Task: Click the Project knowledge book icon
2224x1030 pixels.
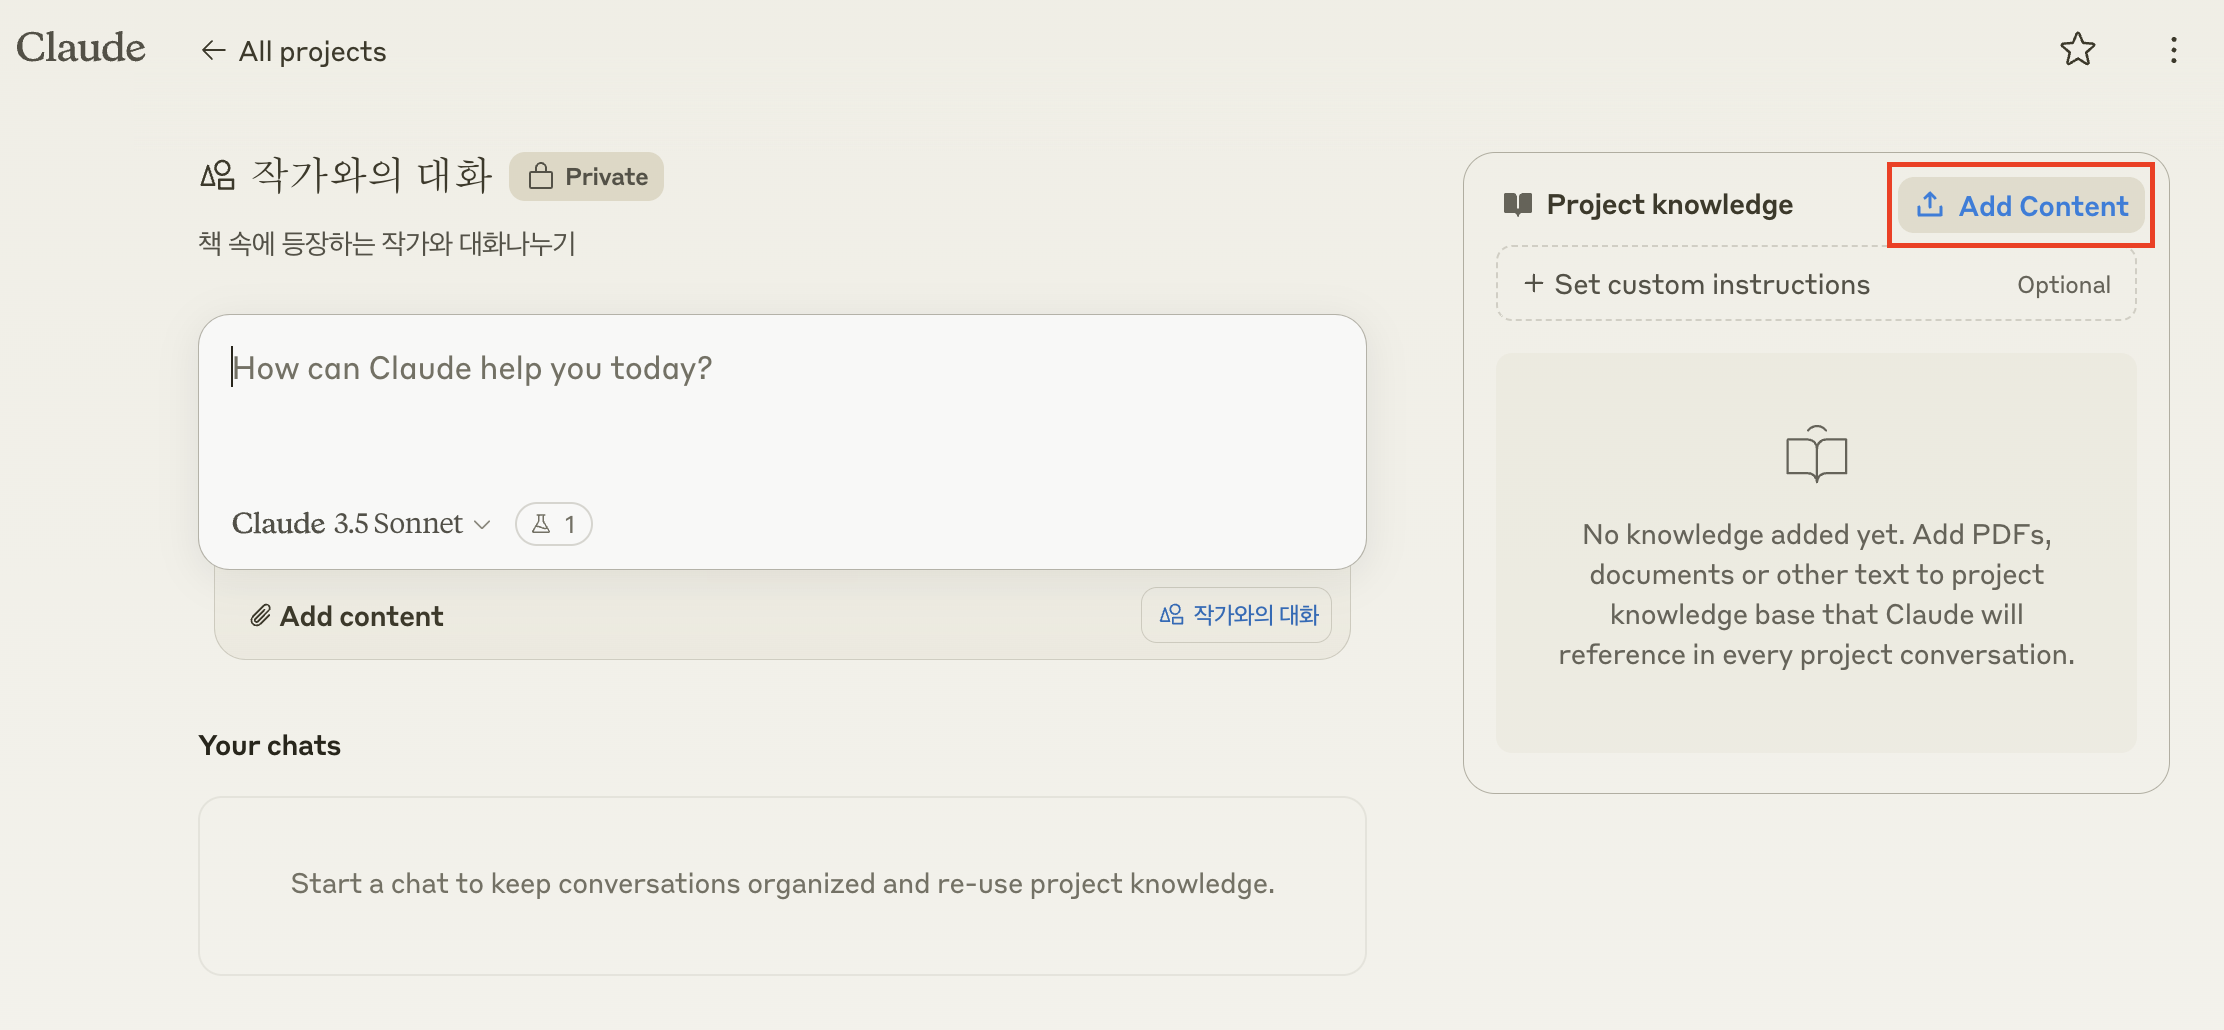Action: [x=1517, y=205]
